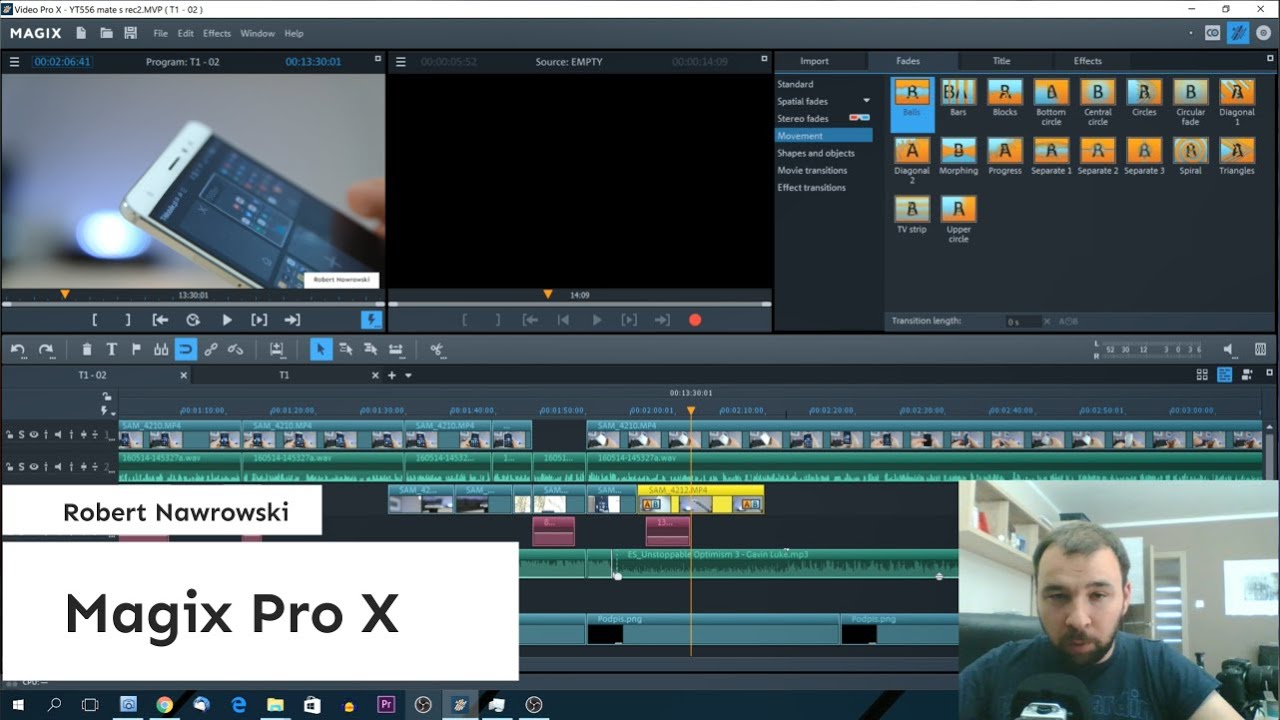Click the ungroup objects icon

[235, 349]
